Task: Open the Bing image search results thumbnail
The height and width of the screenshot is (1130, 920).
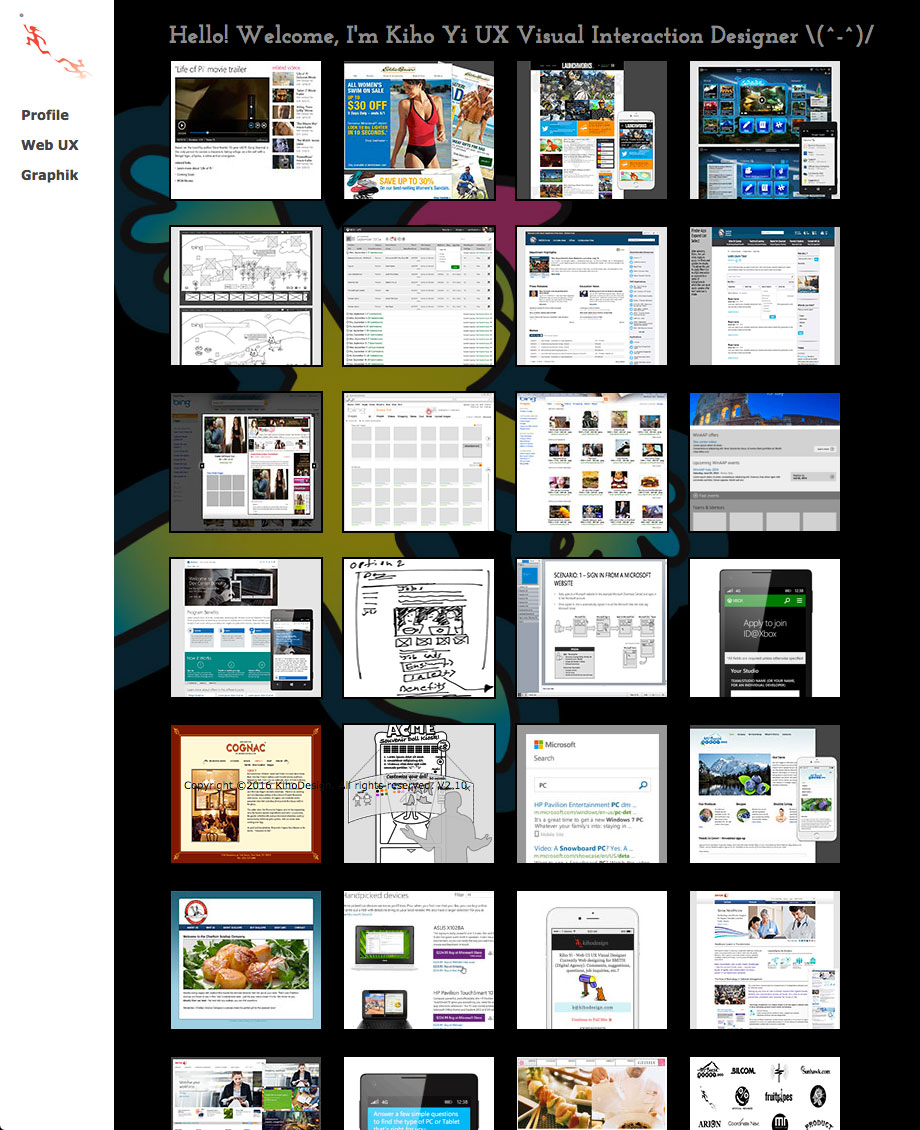Action: 591,462
